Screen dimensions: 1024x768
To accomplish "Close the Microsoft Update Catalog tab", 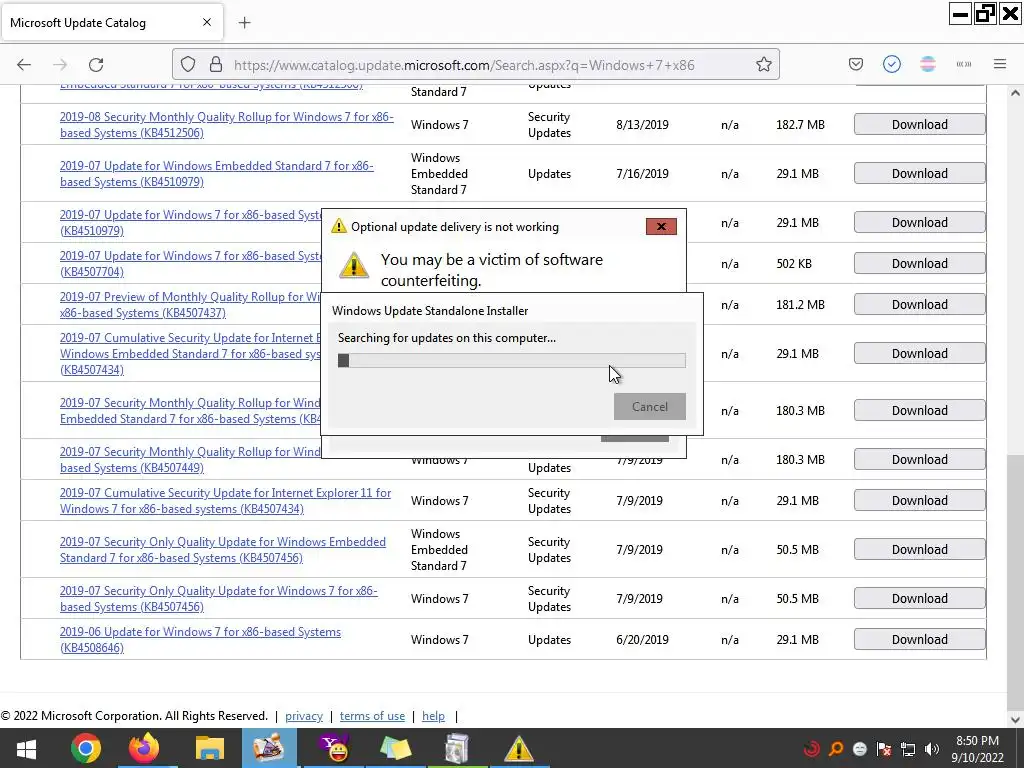I will click(206, 22).
